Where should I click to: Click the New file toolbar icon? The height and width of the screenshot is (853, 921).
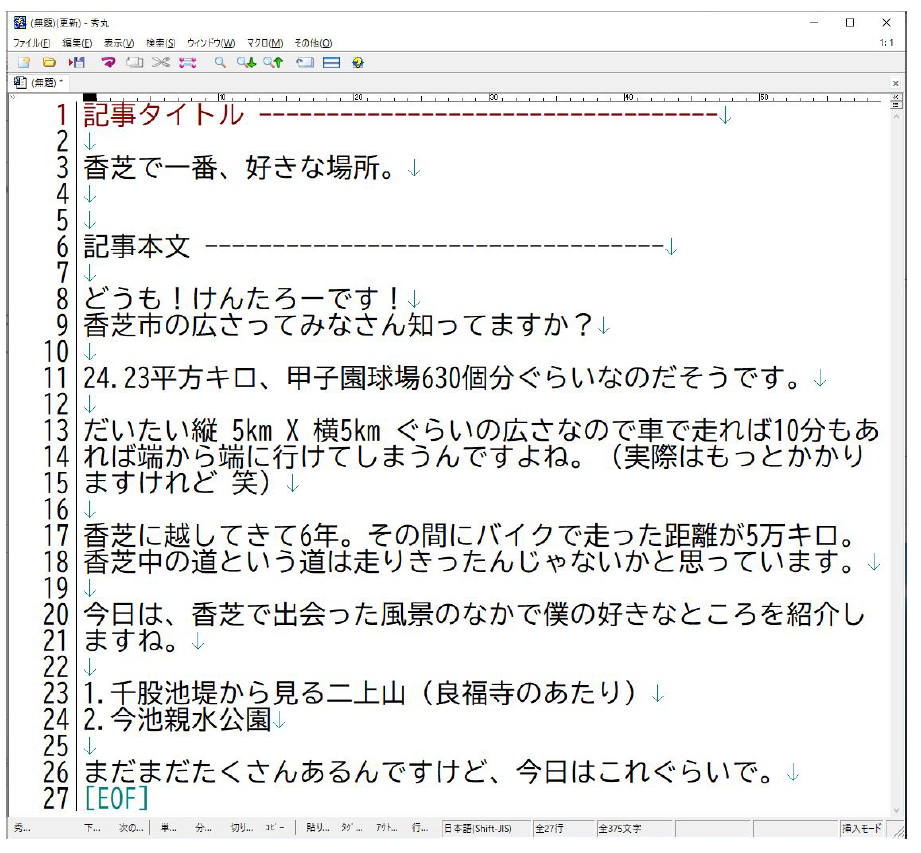coord(24,62)
